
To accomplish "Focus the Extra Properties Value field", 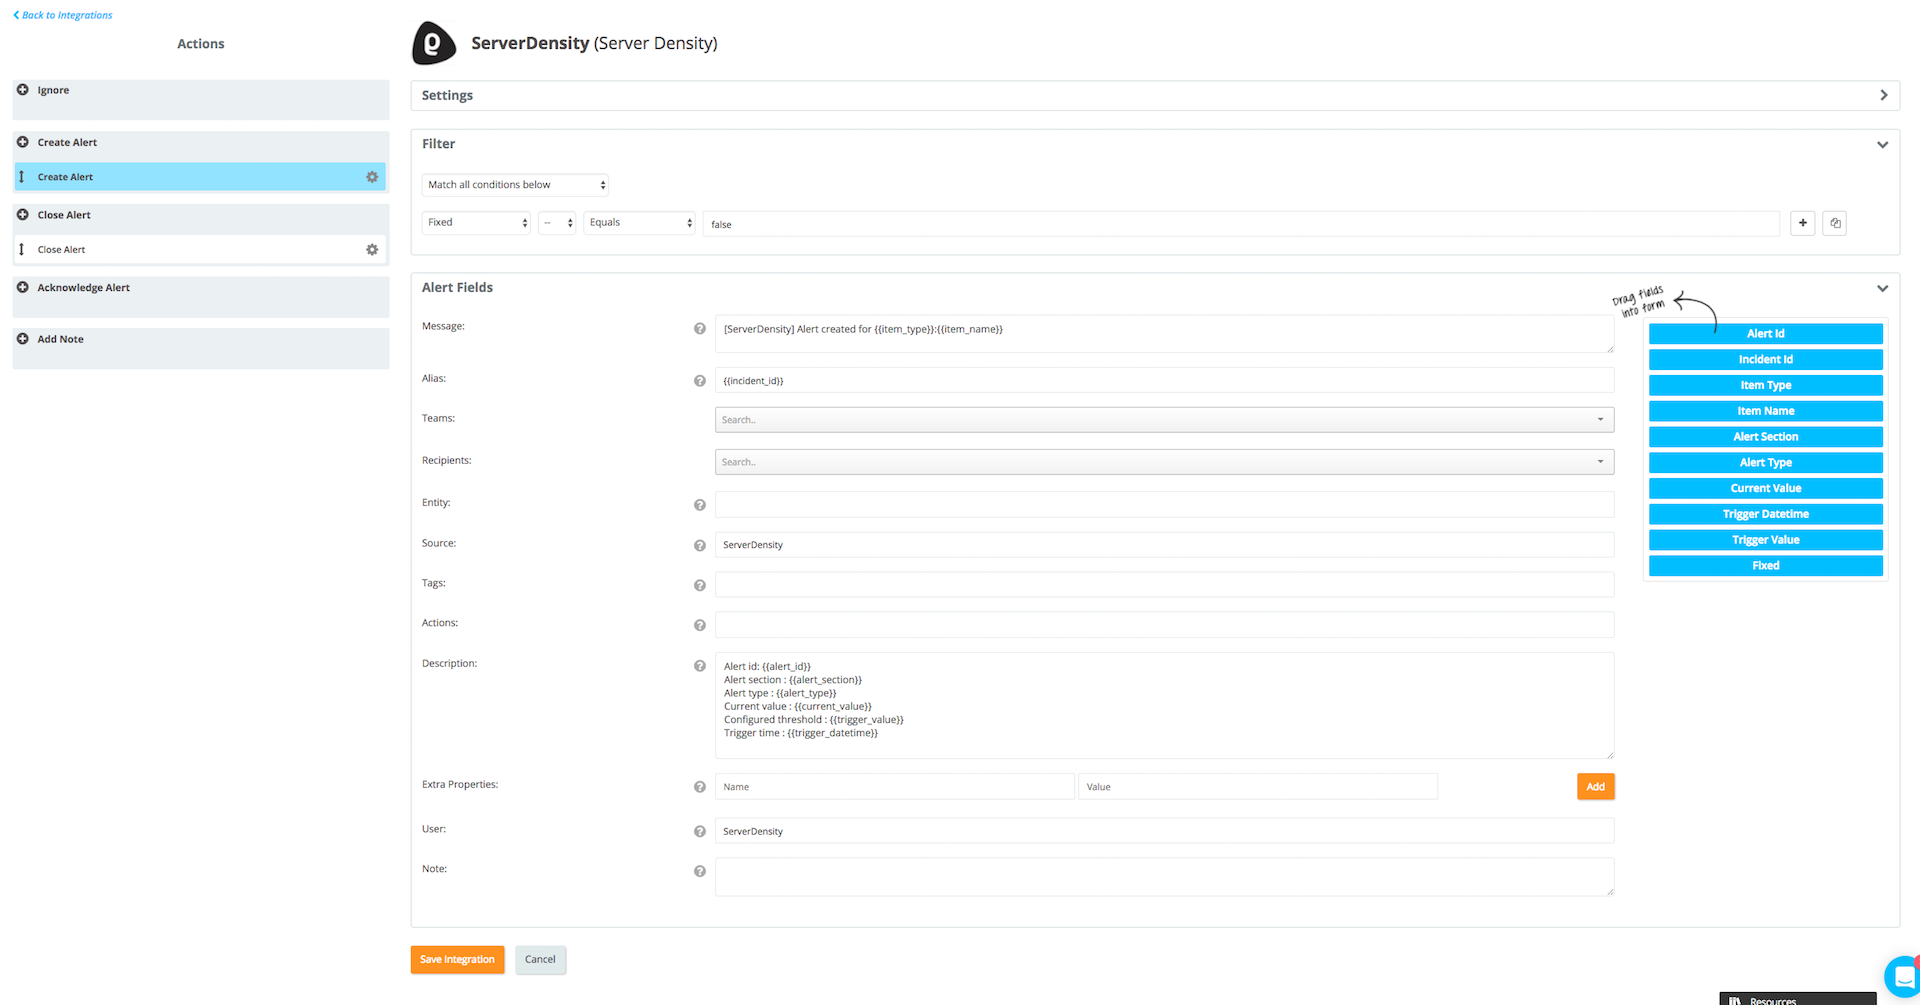I will pos(1258,787).
